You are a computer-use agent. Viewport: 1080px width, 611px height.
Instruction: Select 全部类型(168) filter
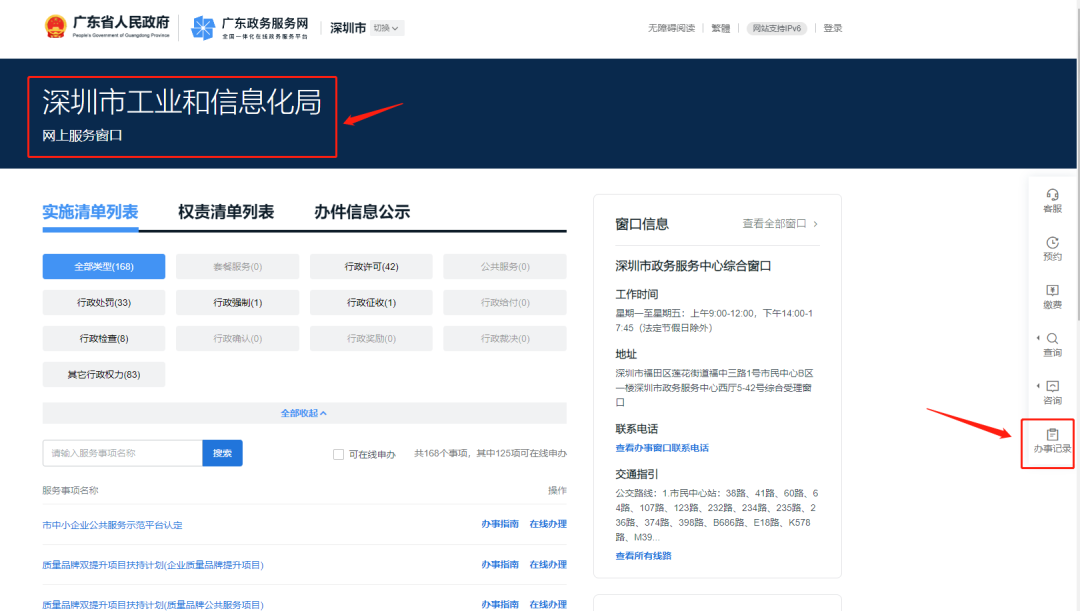point(104,267)
